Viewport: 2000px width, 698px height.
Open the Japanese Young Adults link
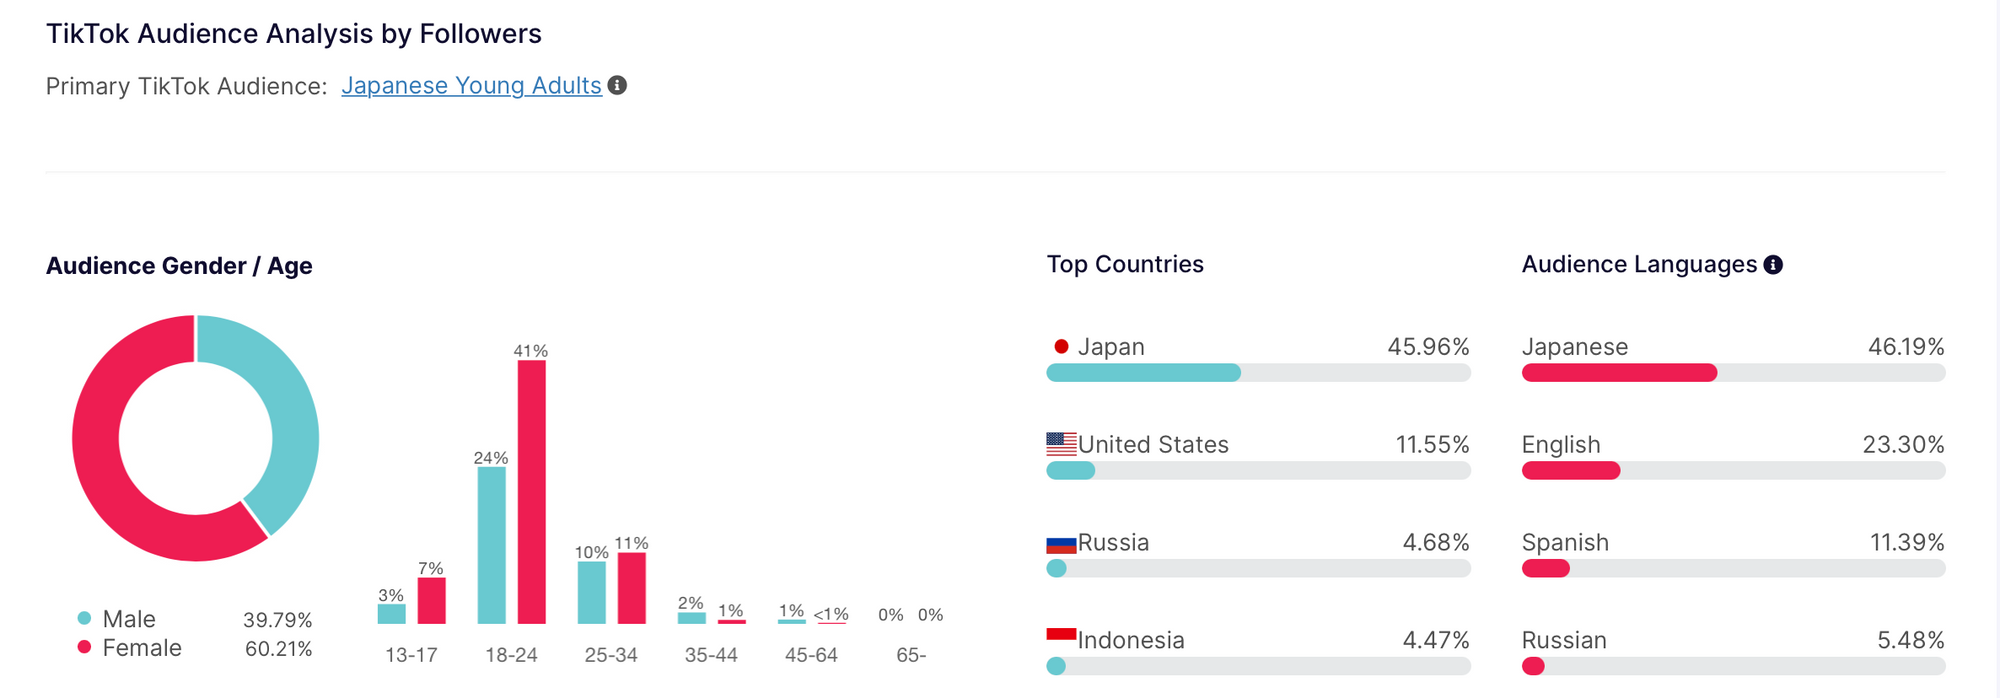point(471,86)
